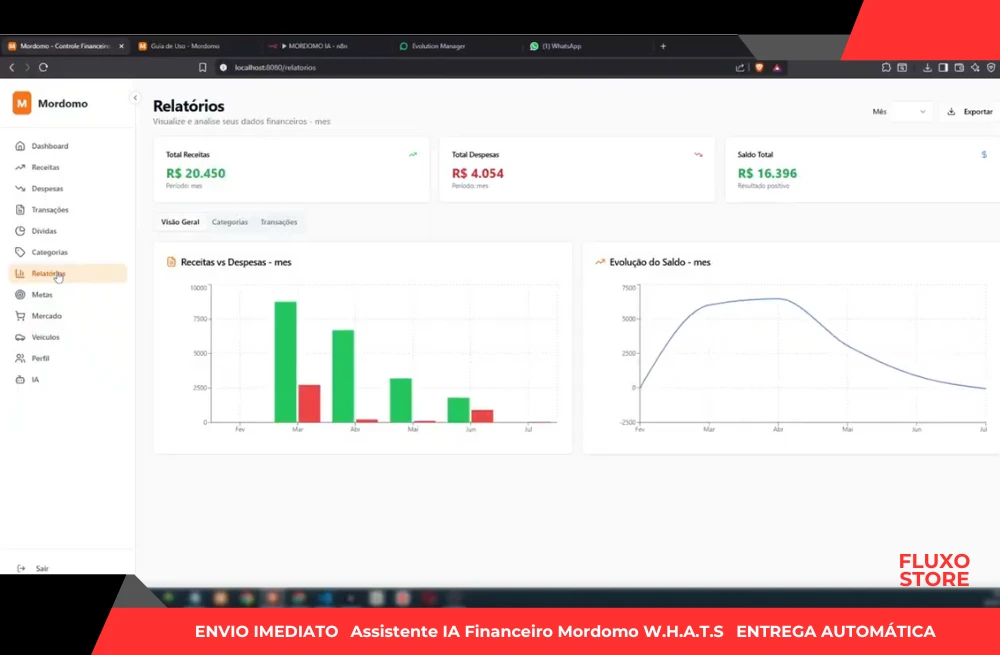Go to Receitas in sidebar
Screen dimensions: 1000x655
point(45,167)
